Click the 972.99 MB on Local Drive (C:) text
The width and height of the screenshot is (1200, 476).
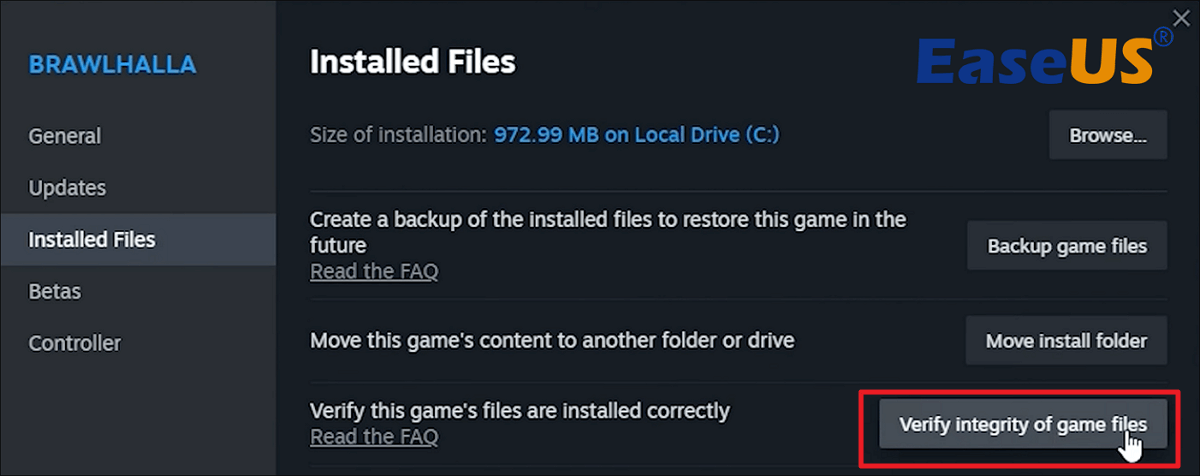636,135
